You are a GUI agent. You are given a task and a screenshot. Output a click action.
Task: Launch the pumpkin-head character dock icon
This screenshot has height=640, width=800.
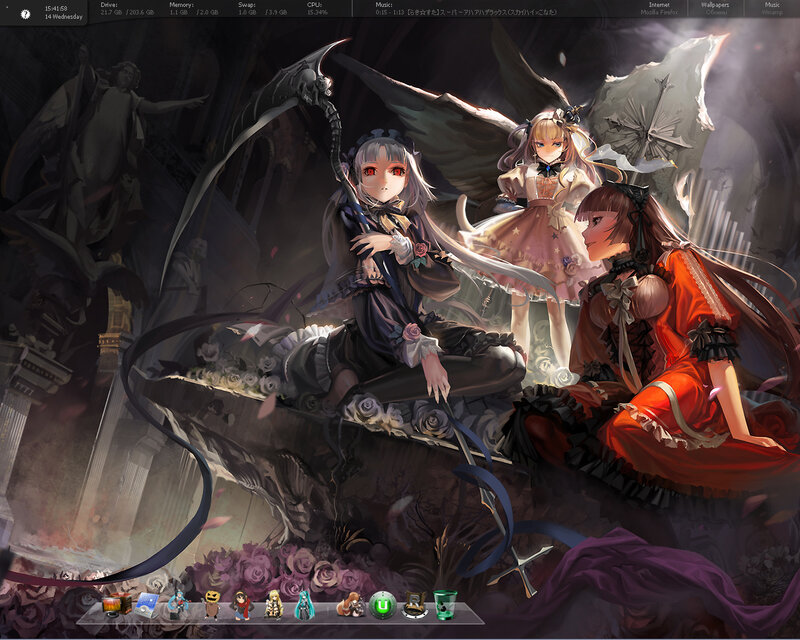[211, 605]
